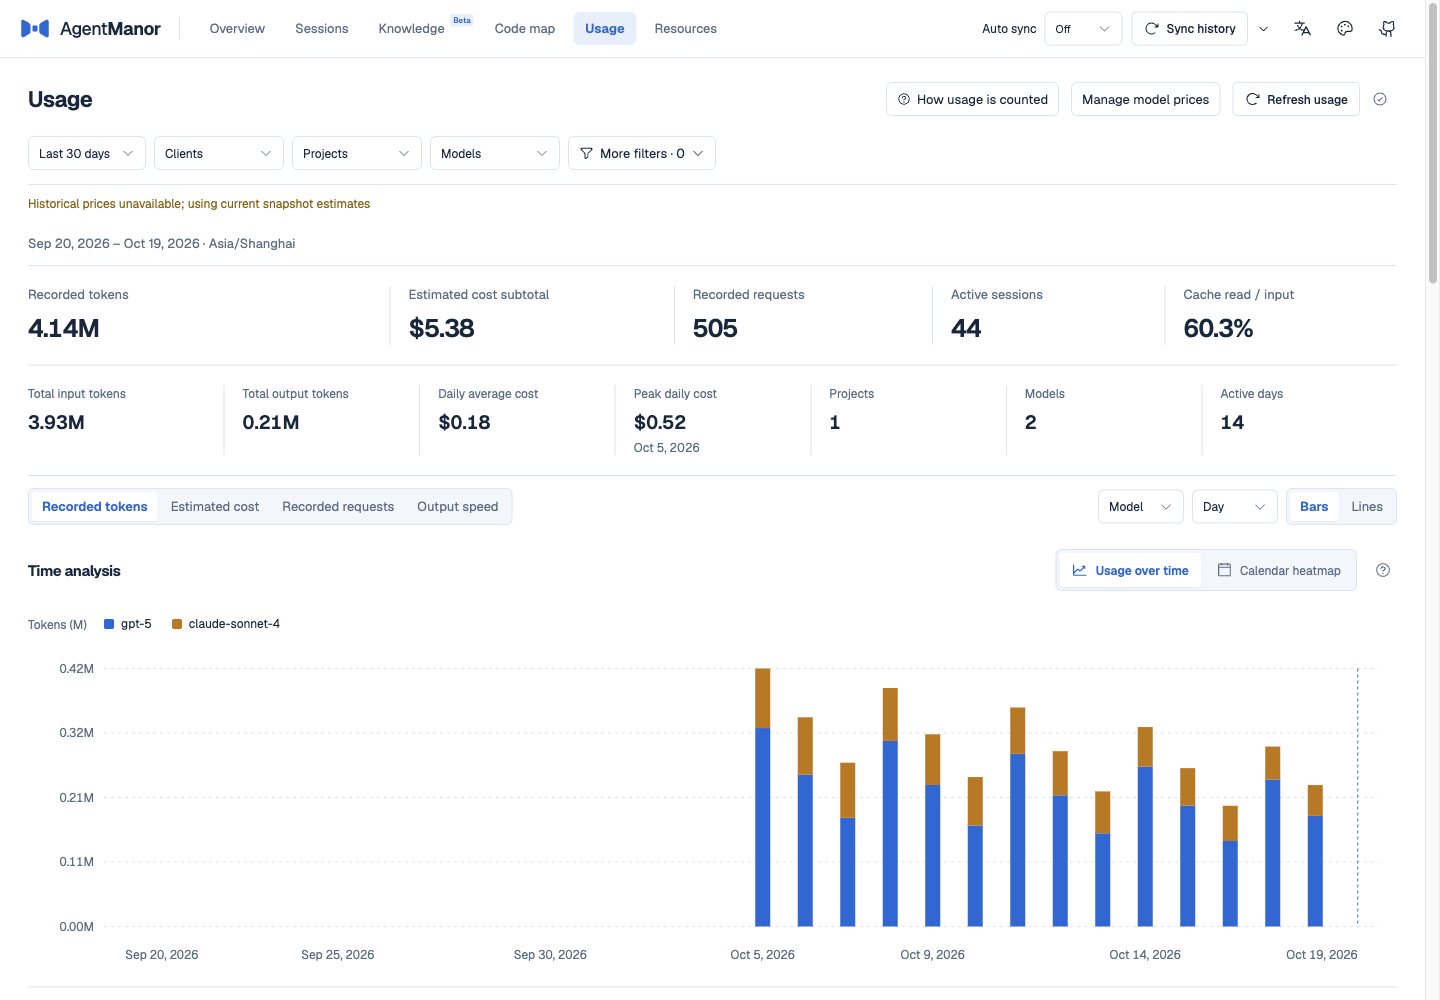Viewport: 1440px width, 1000px height.
Task: Select the Recorded requests metric tab
Action: click(338, 507)
